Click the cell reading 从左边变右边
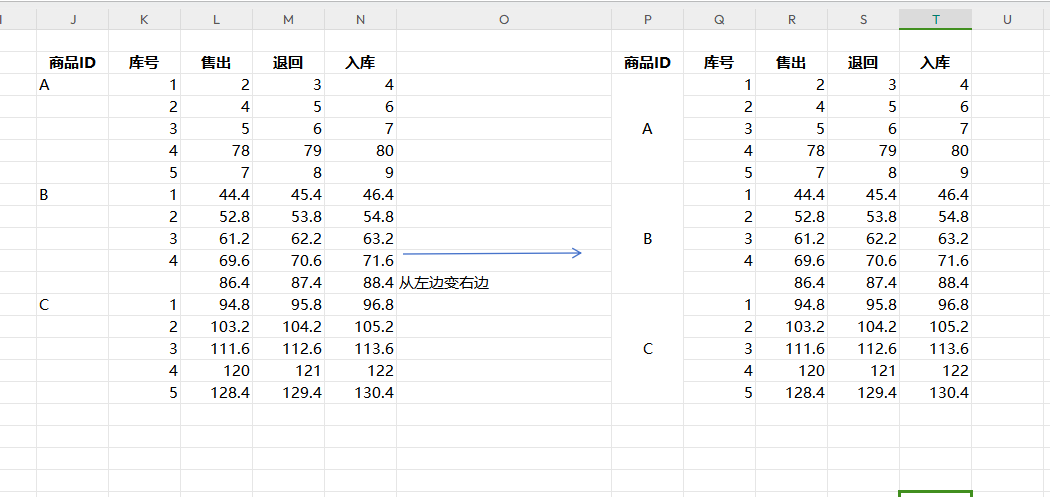Image resolution: width=1050 pixels, height=497 pixels. tap(444, 283)
